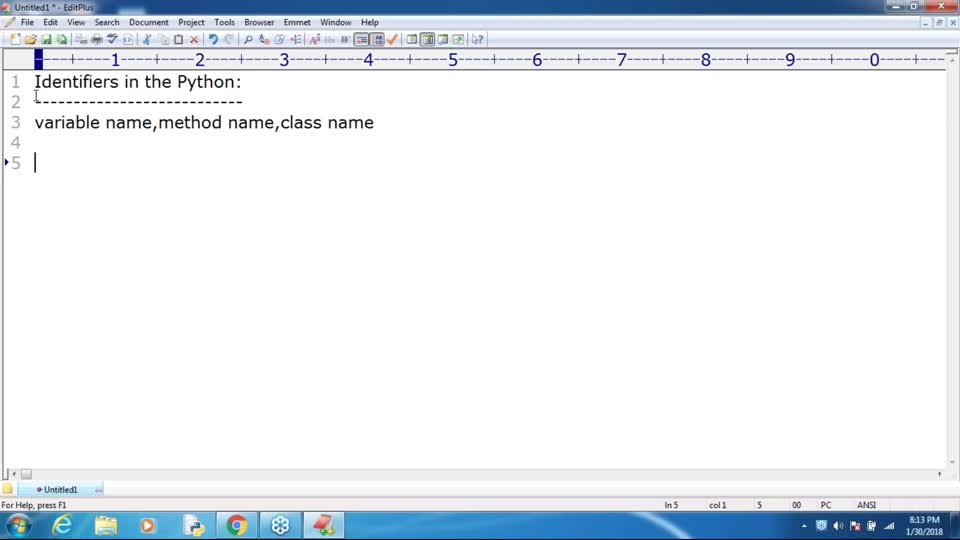The image size is (960, 540).
Task: Click the horizontal scrollbar right arrow
Action: tap(939, 474)
